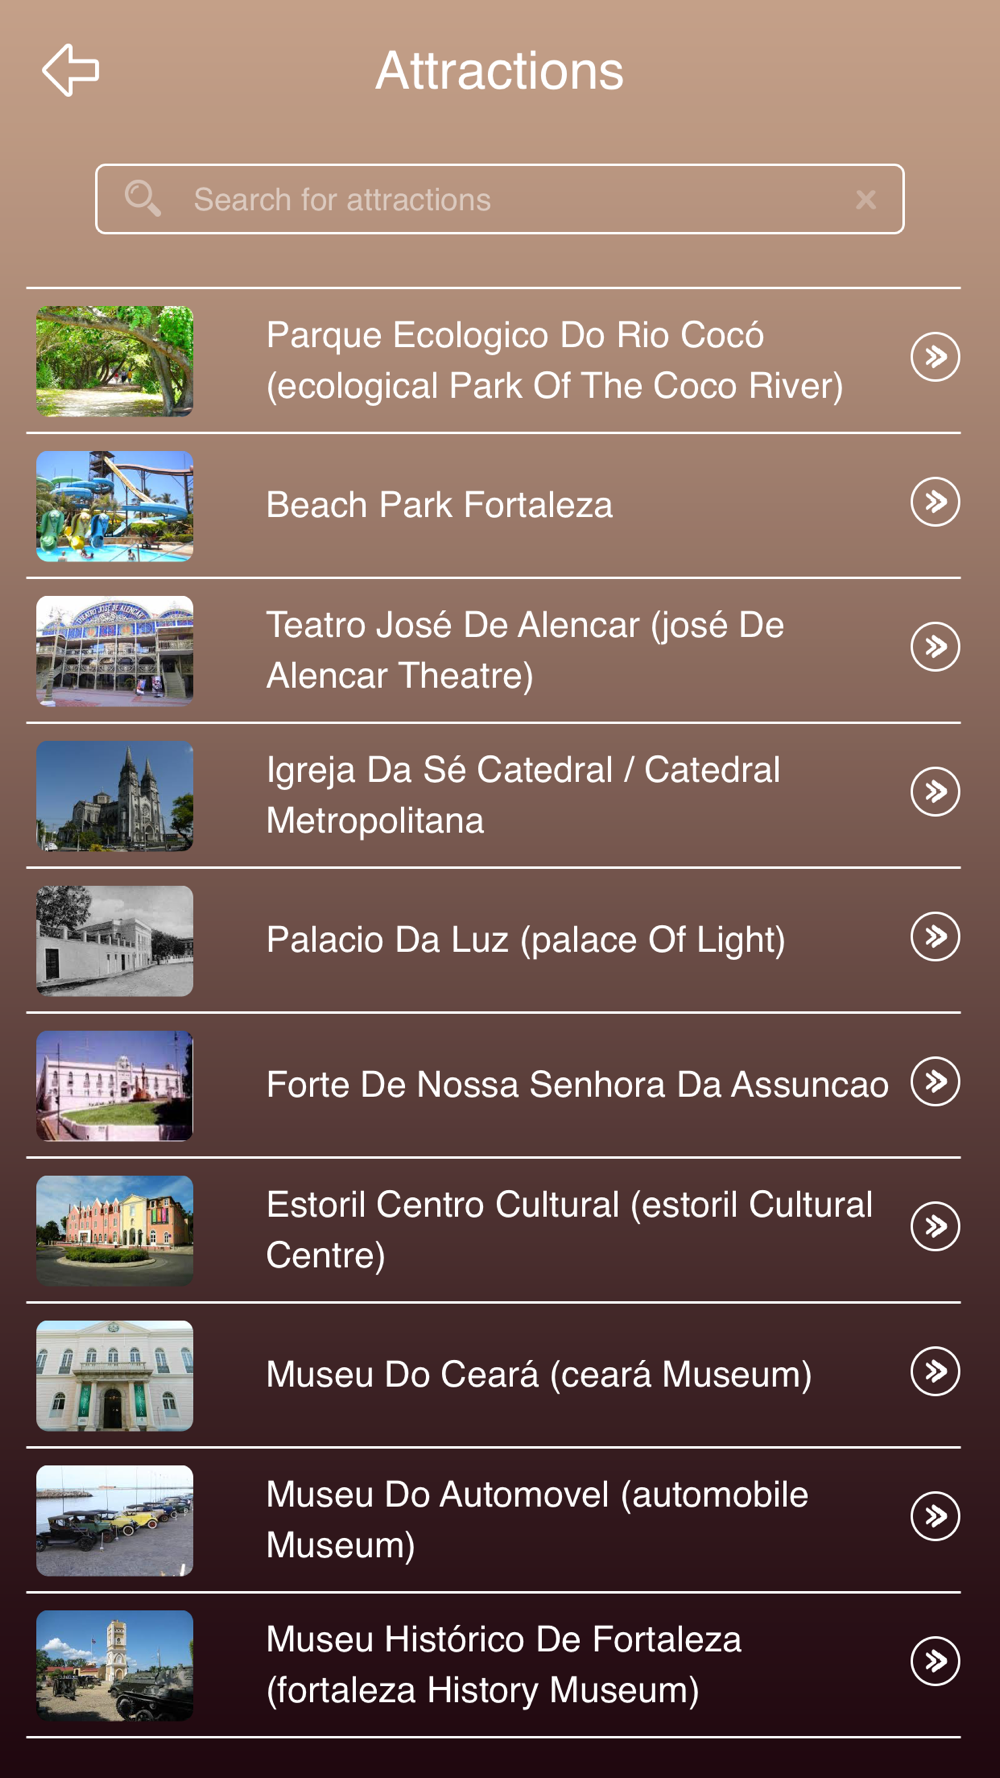Select Palacio Da Luz (palace Of Light) text
This screenshot has width=1000, height=1778.
click(526, 940)
